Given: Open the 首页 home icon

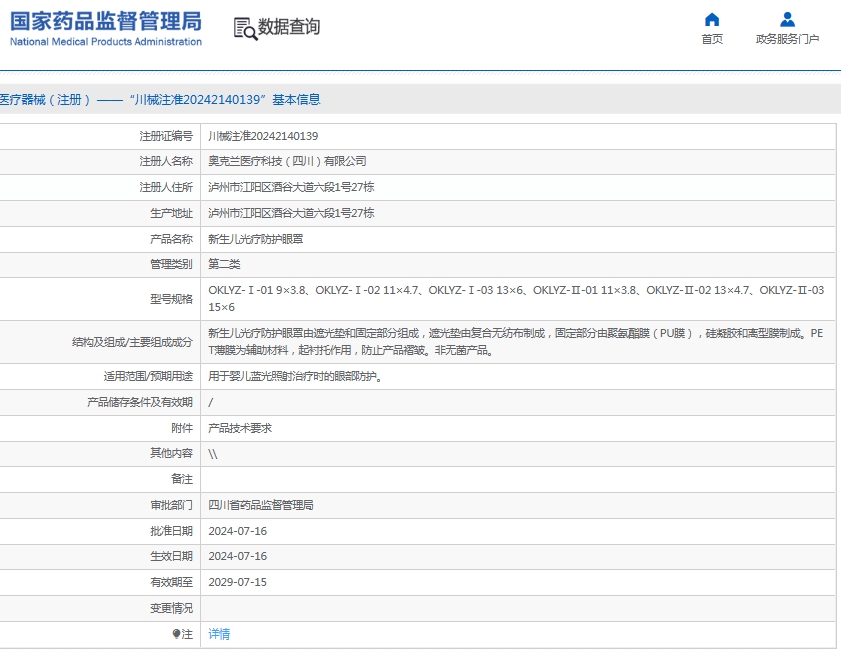Looking at the screenshot, I should point(712,20).
